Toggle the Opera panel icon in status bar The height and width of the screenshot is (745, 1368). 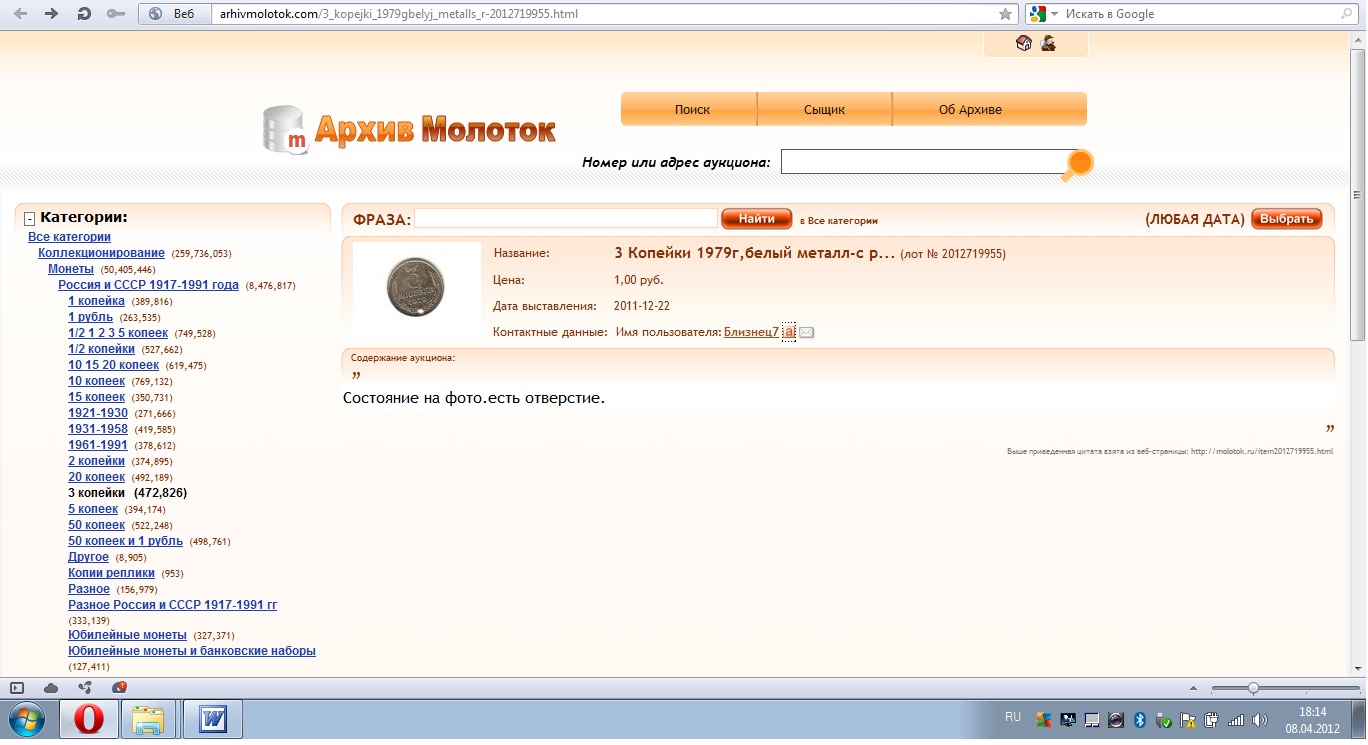[x=16, y=687]
